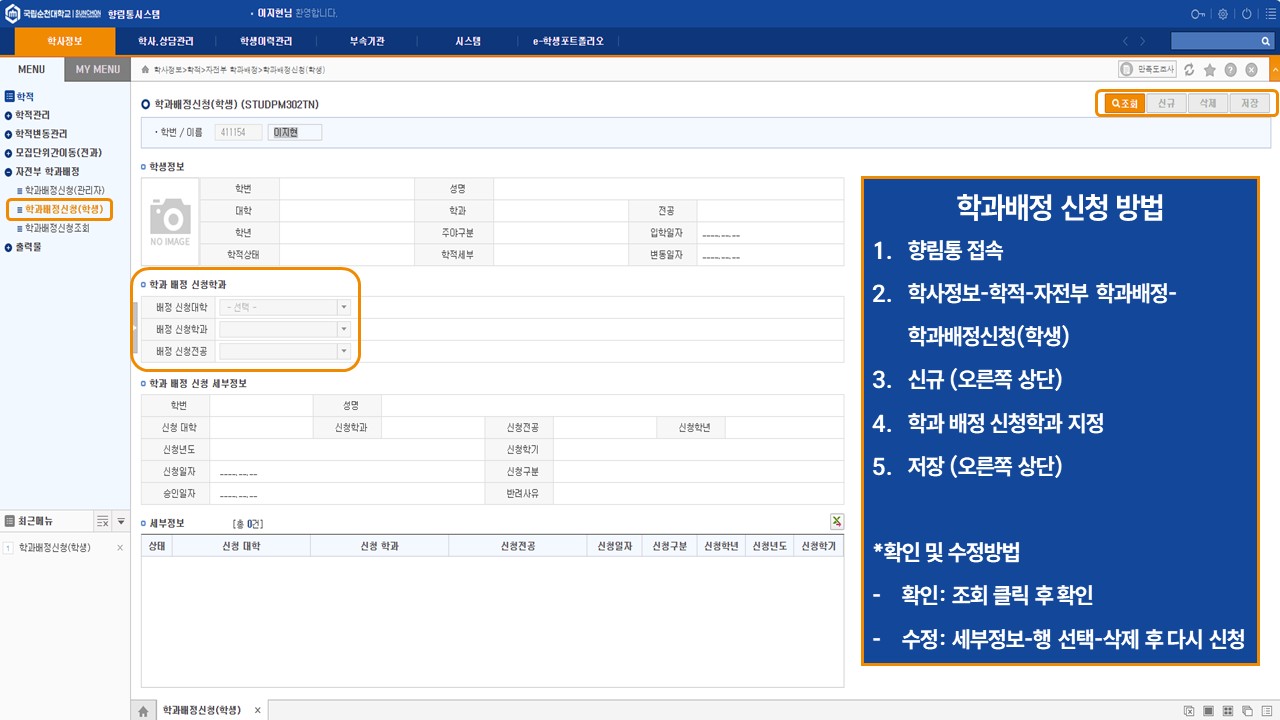Viewport: 1280px width, 720px height.
Task: Click the key icon in top header
Action: click(1198, 14)
